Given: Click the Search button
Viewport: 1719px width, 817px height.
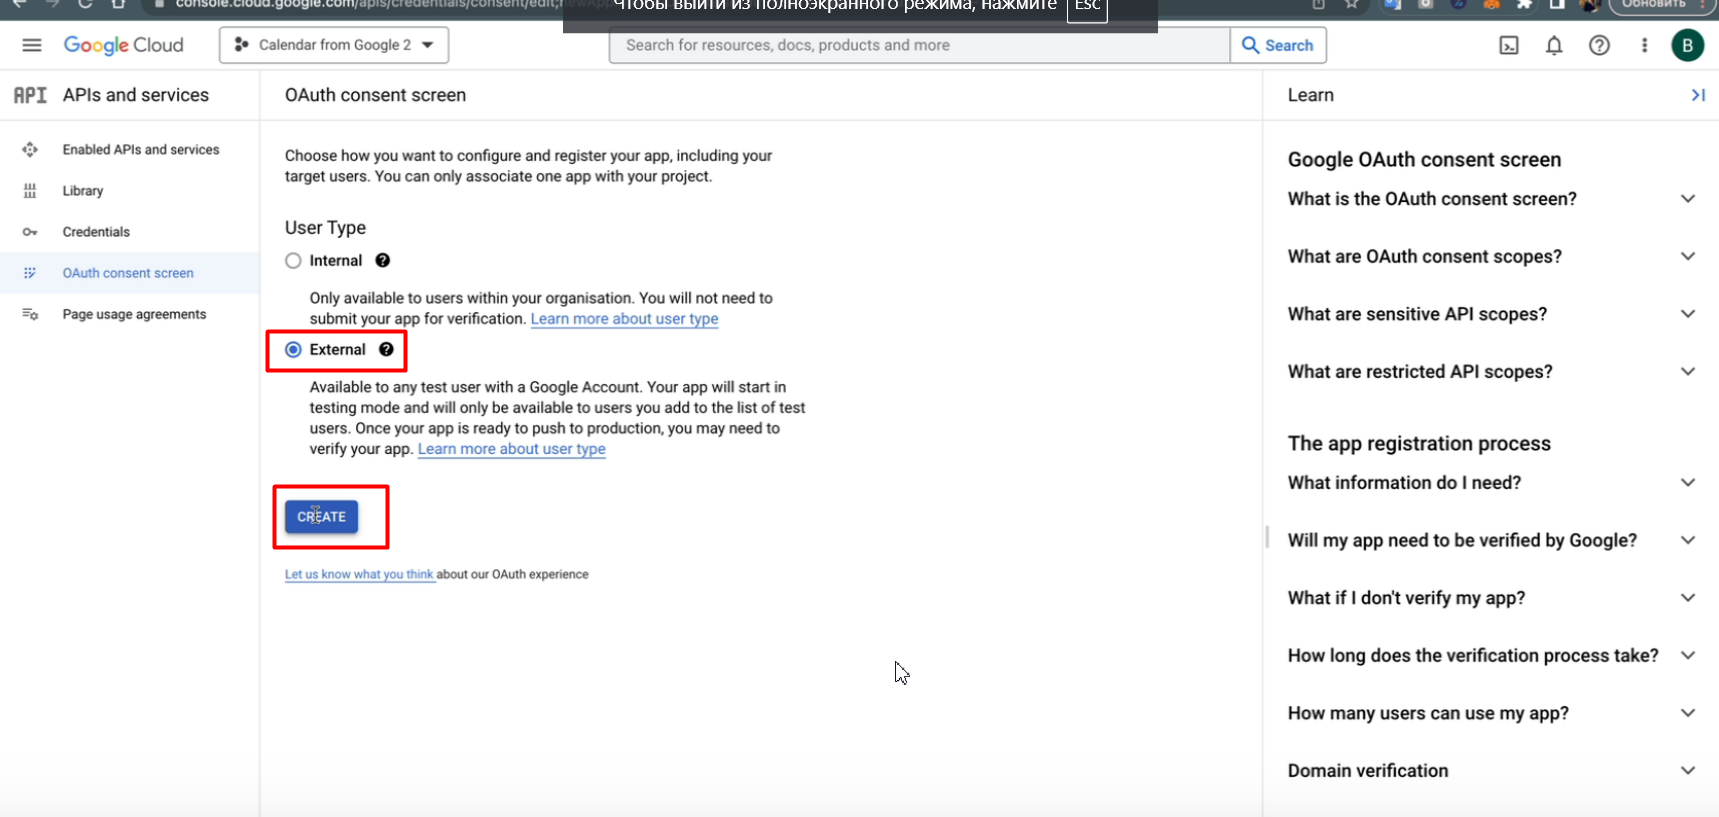Looking at the screenshot, I should point(1278,45).
